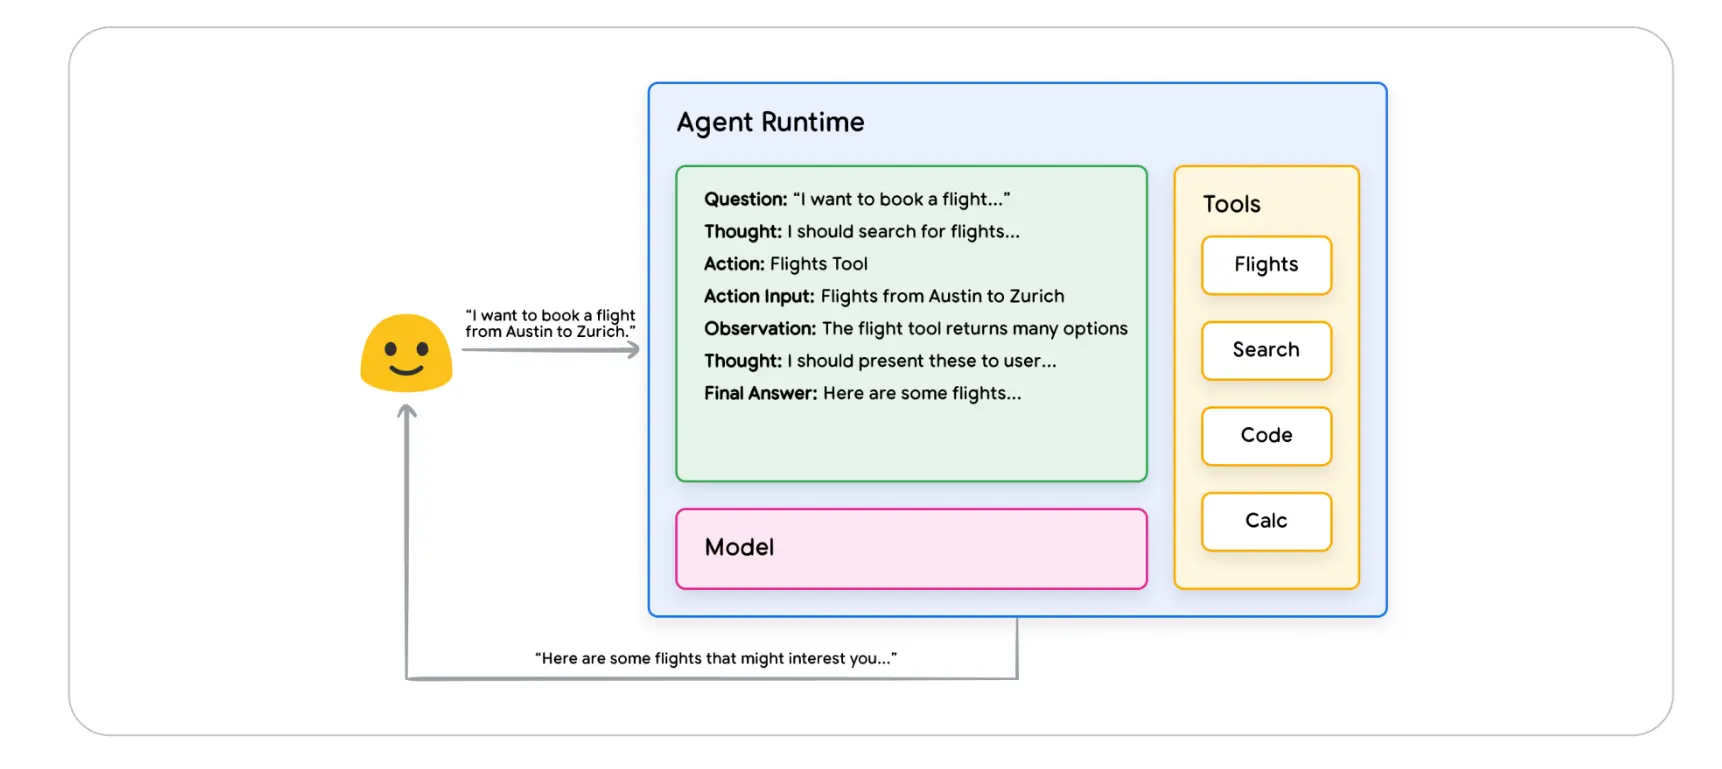Image resolution: width=1722 pixels, height=769 pixels.
Task: Select the Final Answer line
Action: 862,393
